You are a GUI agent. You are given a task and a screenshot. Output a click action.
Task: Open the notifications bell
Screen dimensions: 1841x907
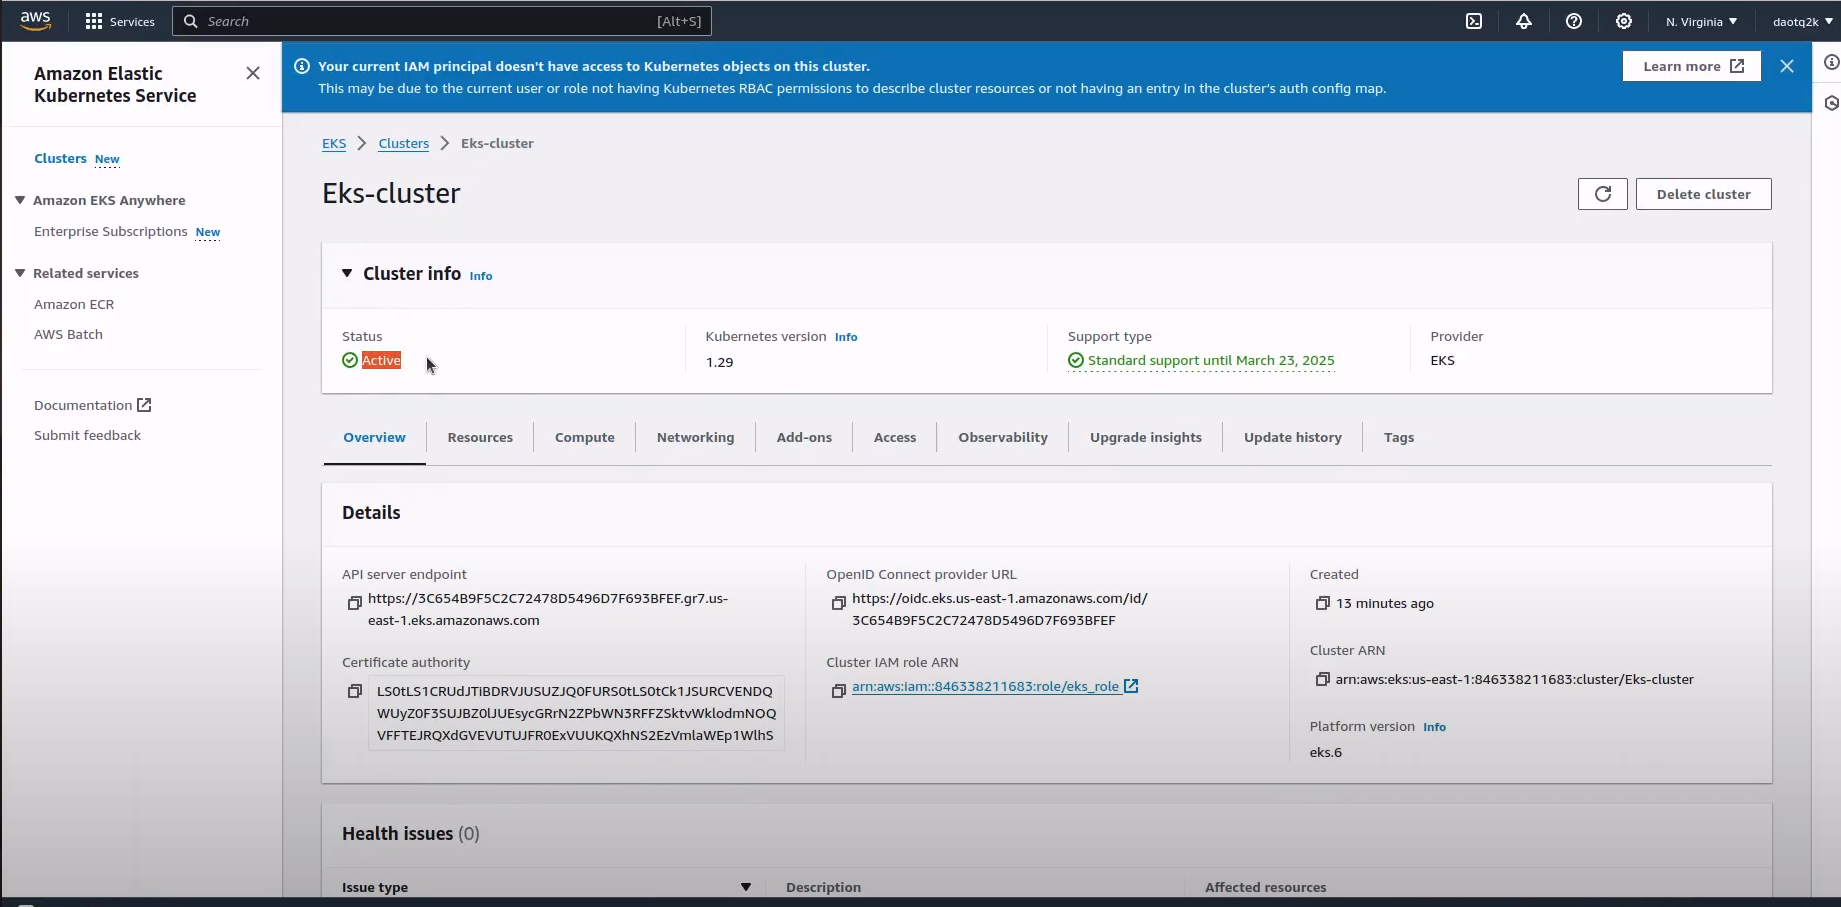click(x=1524, y=21)
